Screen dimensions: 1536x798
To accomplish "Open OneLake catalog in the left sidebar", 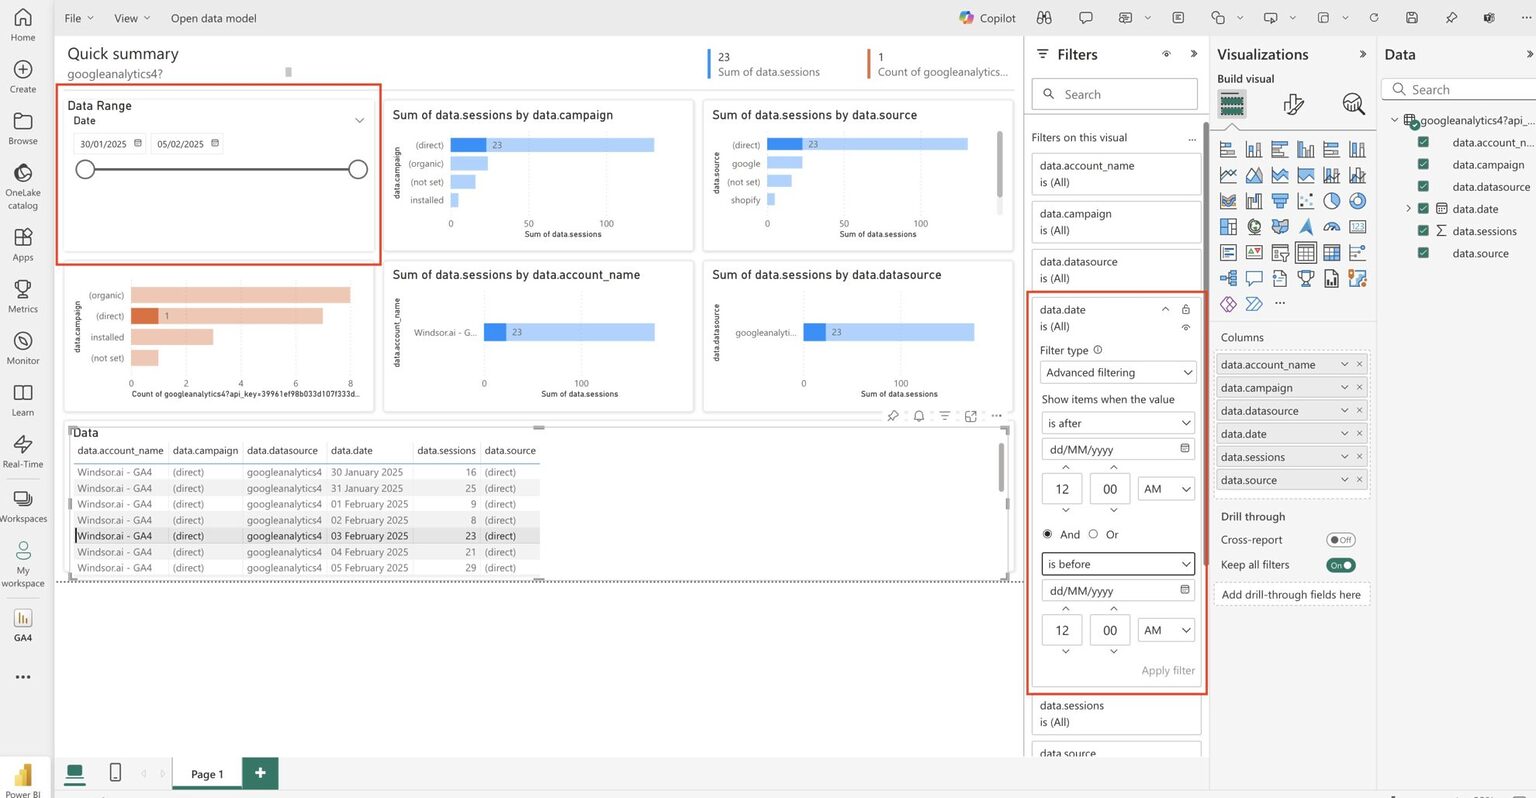I will coord(23,186).
